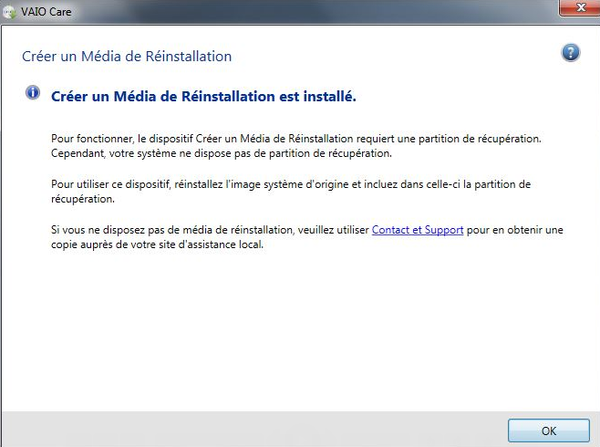Click the page title "Créer un Média de Réinstallation"
The height and width of the screenshot is (447, 600).
pos(127,56)
